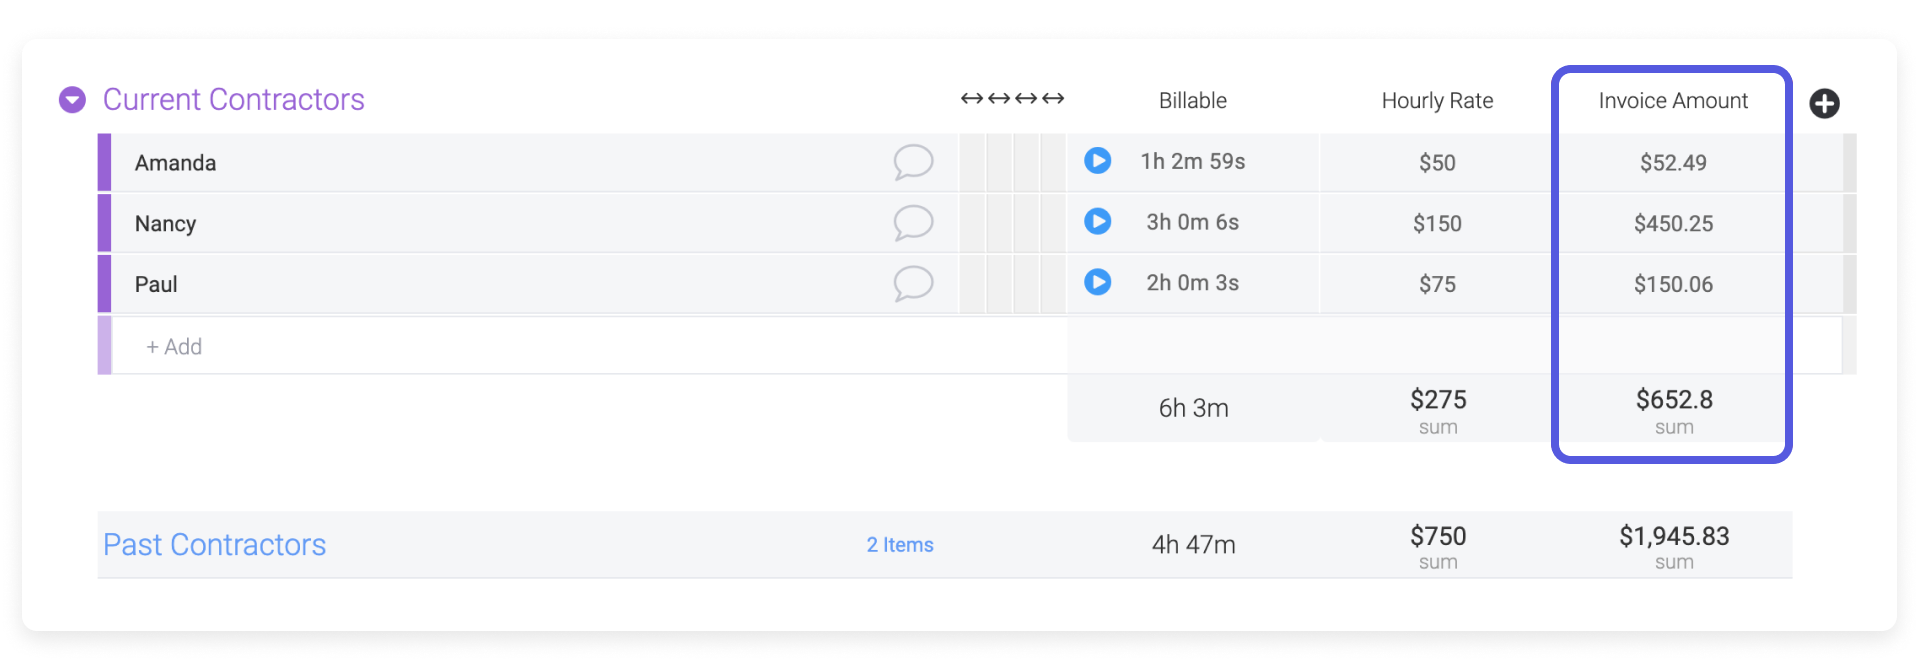This screenshot has height=670, width=1920.
Task: Start Nancy's billable timer
Action: pyautogui.click(x=1097, y=222)
